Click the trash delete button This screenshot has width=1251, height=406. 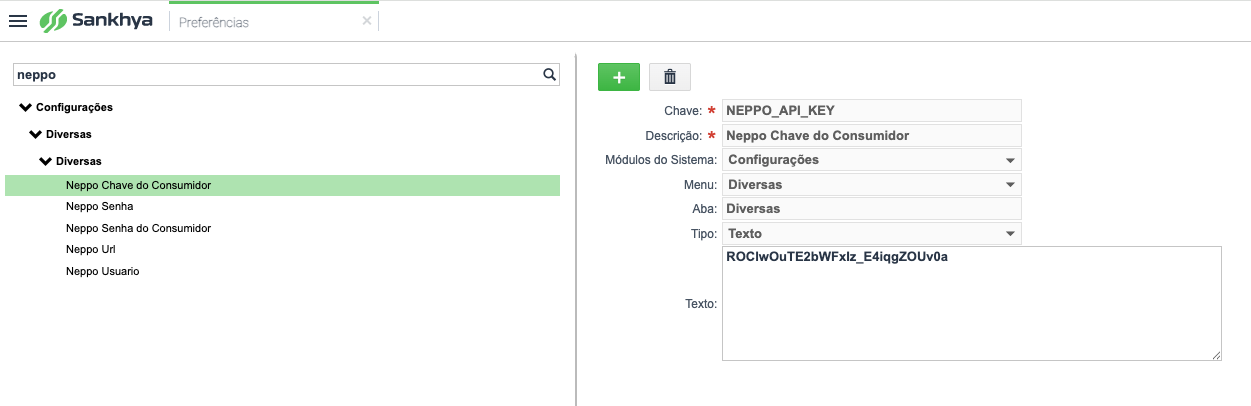[670, 76]
